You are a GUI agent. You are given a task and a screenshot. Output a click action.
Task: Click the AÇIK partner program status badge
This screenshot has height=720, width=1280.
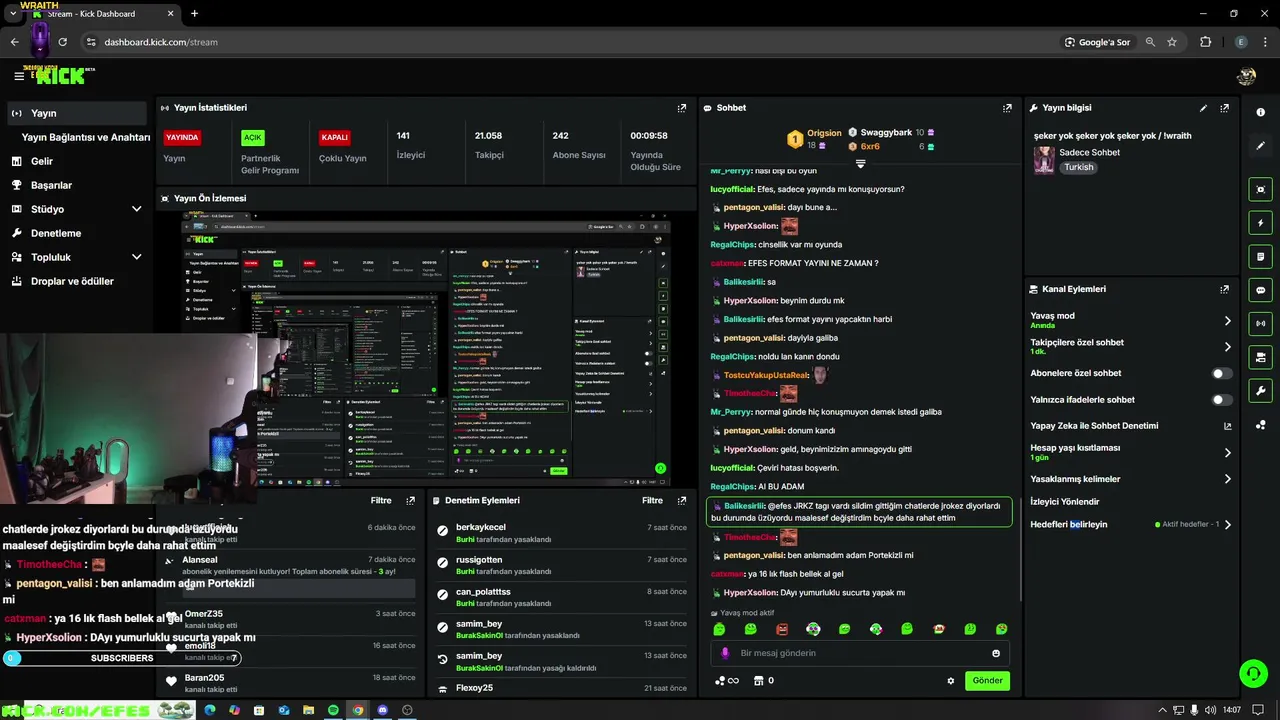[253, 137]
